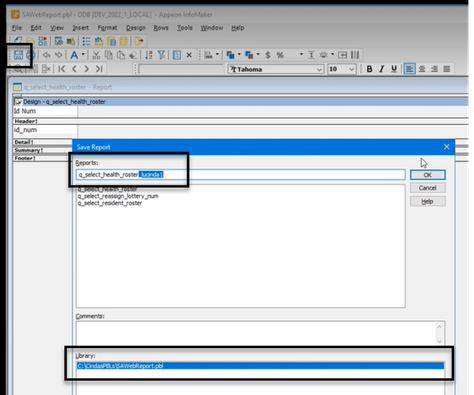The width and height of the screenshot is (474, 395).
Task: Toggle Underline formatting
Action: click(x=394, y=69)
